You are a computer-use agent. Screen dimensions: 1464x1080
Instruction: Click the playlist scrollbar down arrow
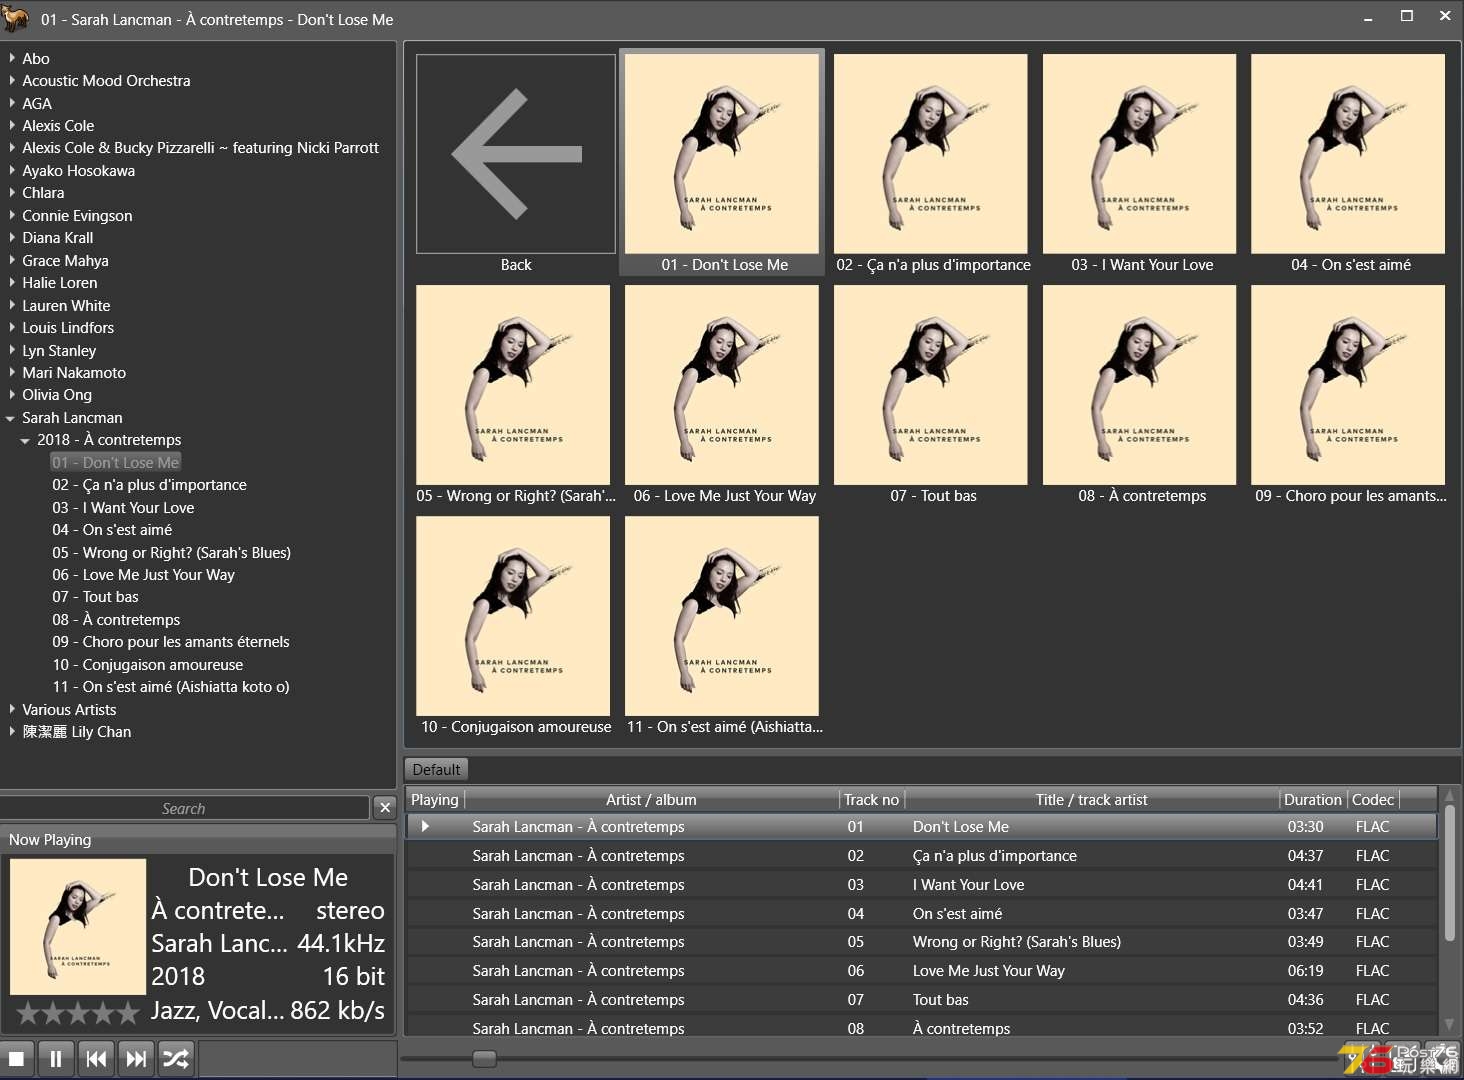coord(1450,1024)
